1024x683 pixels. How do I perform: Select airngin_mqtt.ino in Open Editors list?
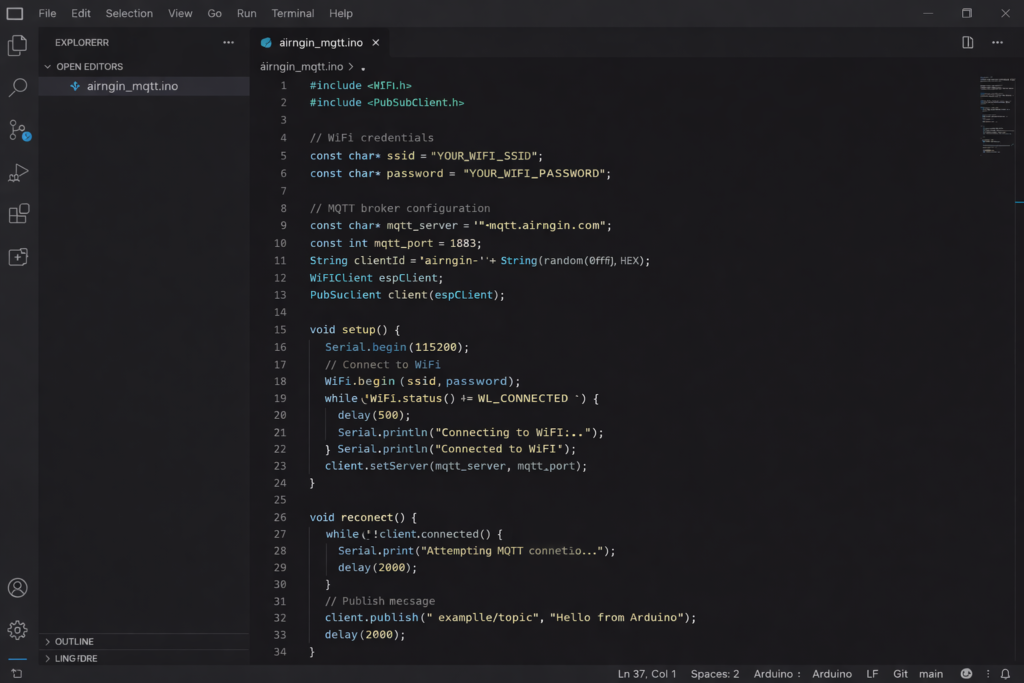(x=132, y=86)
